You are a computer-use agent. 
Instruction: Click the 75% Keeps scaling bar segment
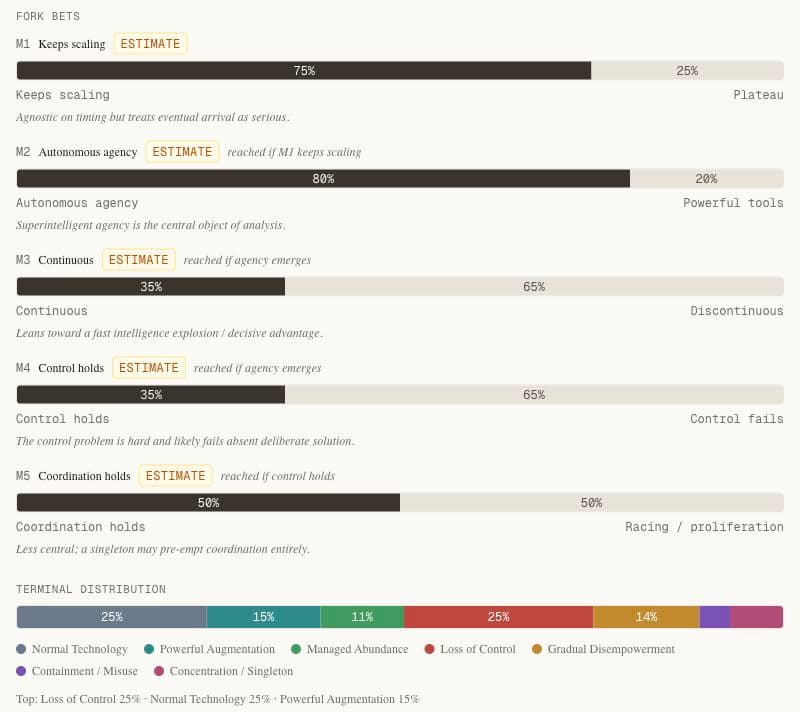304,70
